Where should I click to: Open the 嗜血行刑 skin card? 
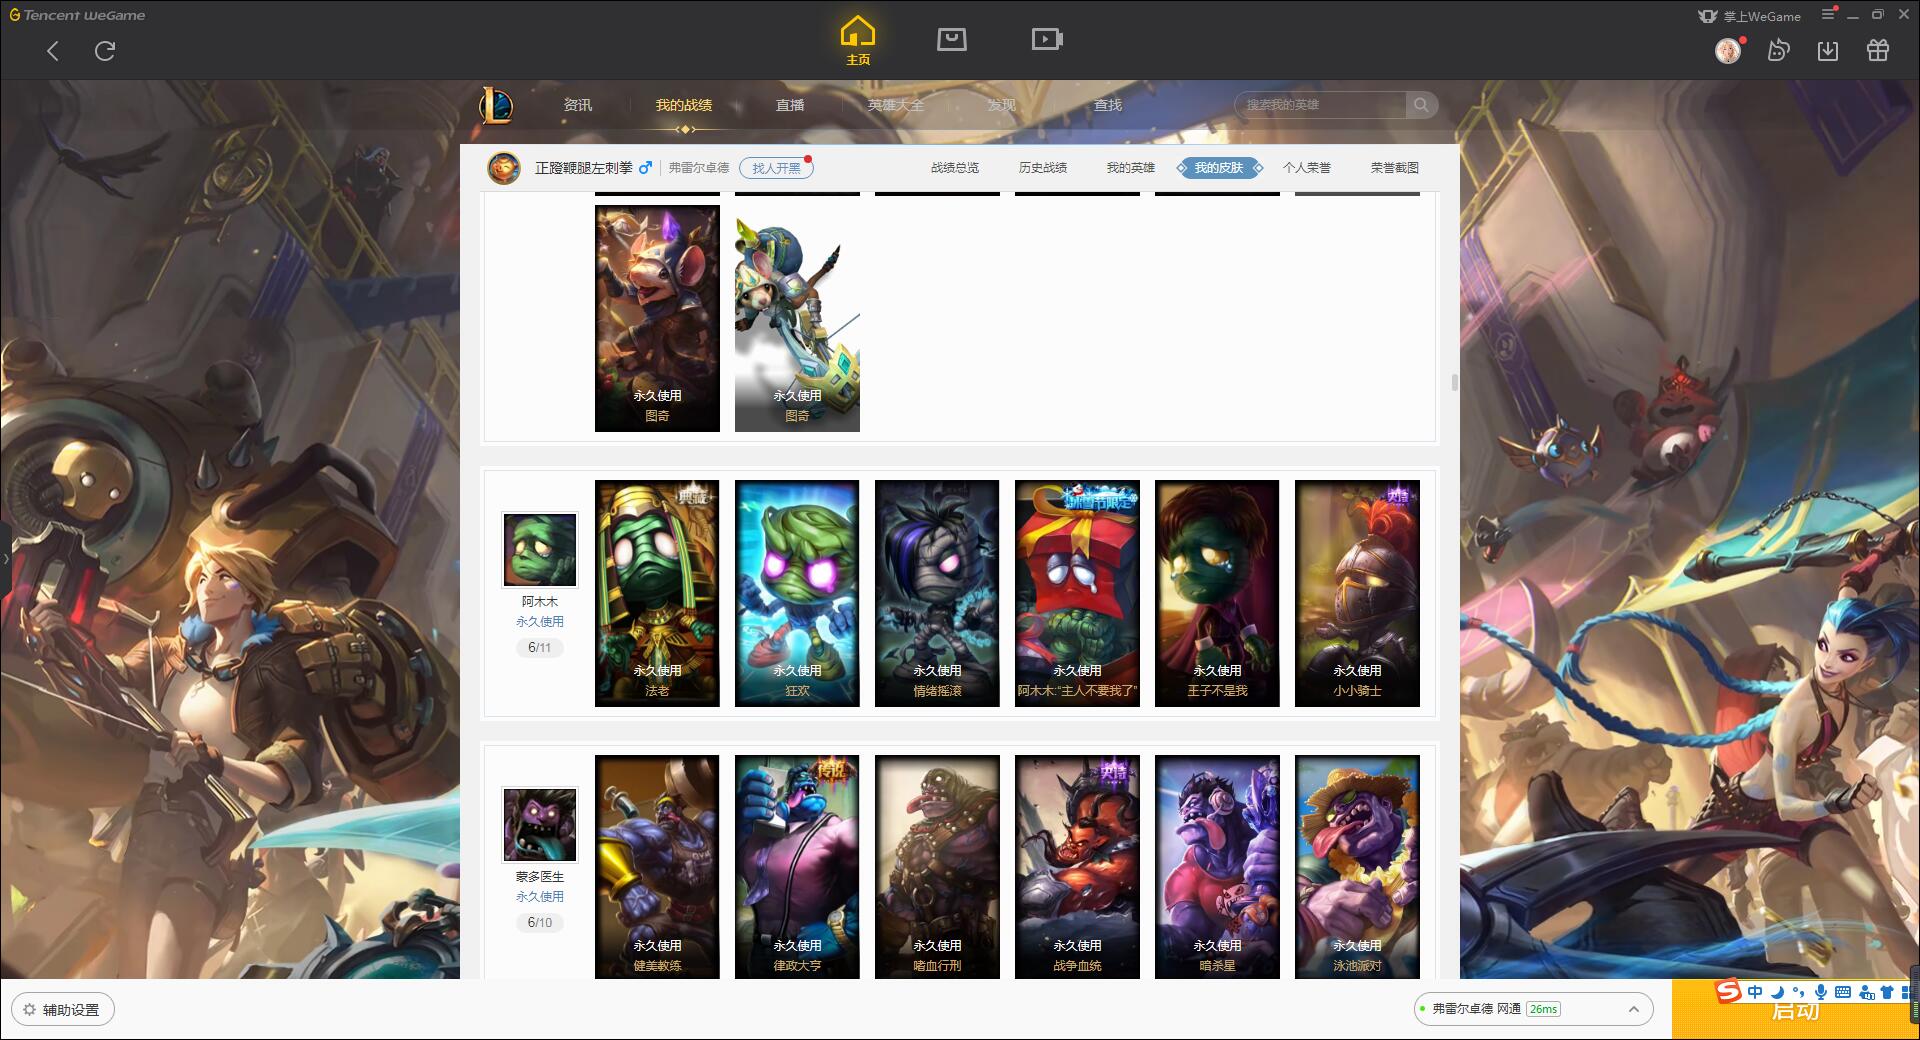pos(937,866)
